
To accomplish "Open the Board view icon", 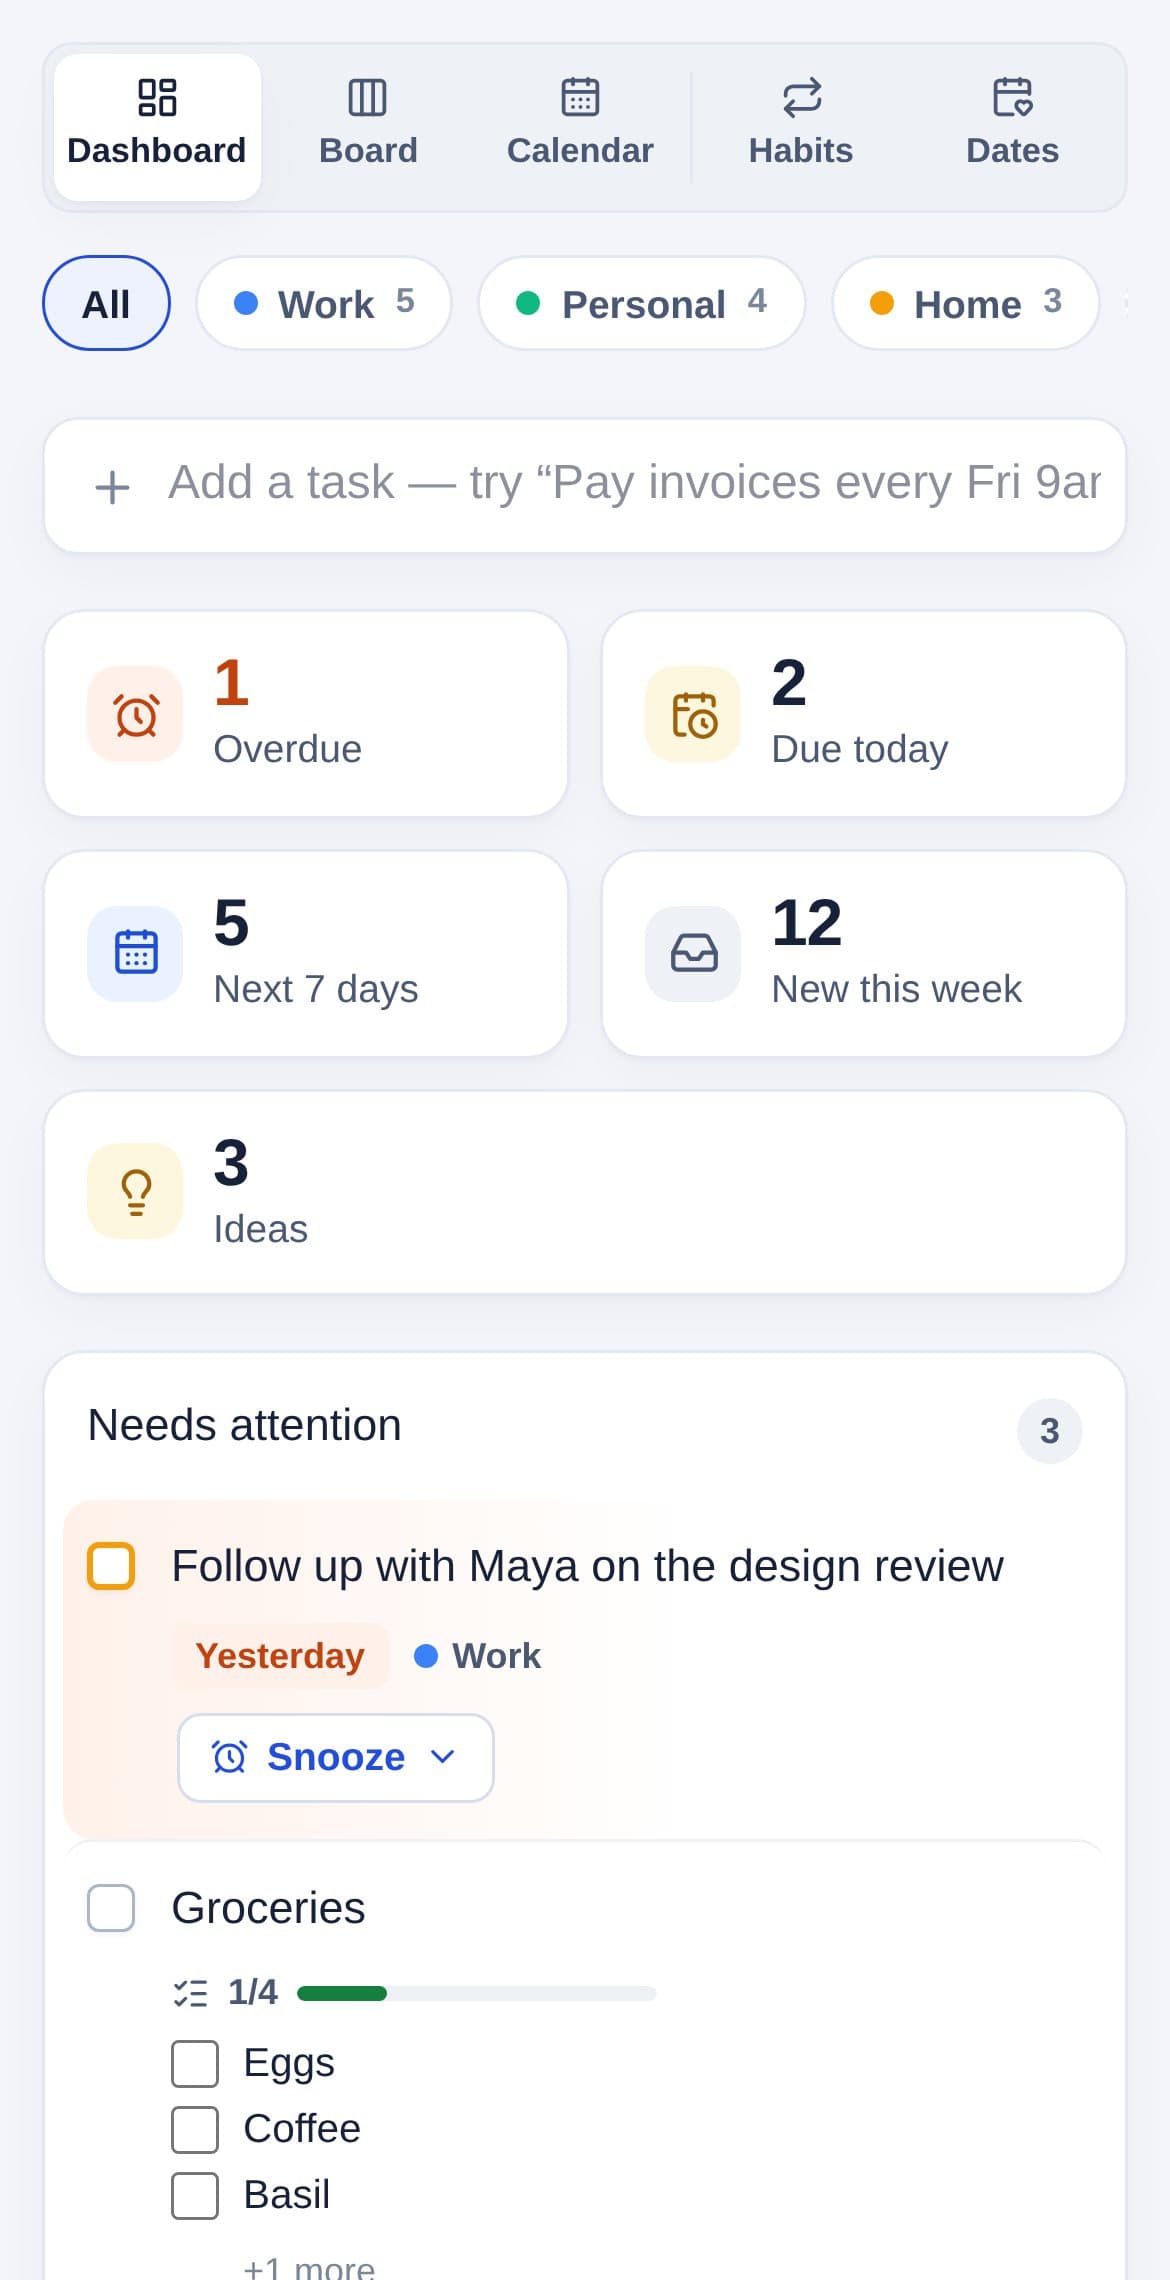I will tap(367, 98).
